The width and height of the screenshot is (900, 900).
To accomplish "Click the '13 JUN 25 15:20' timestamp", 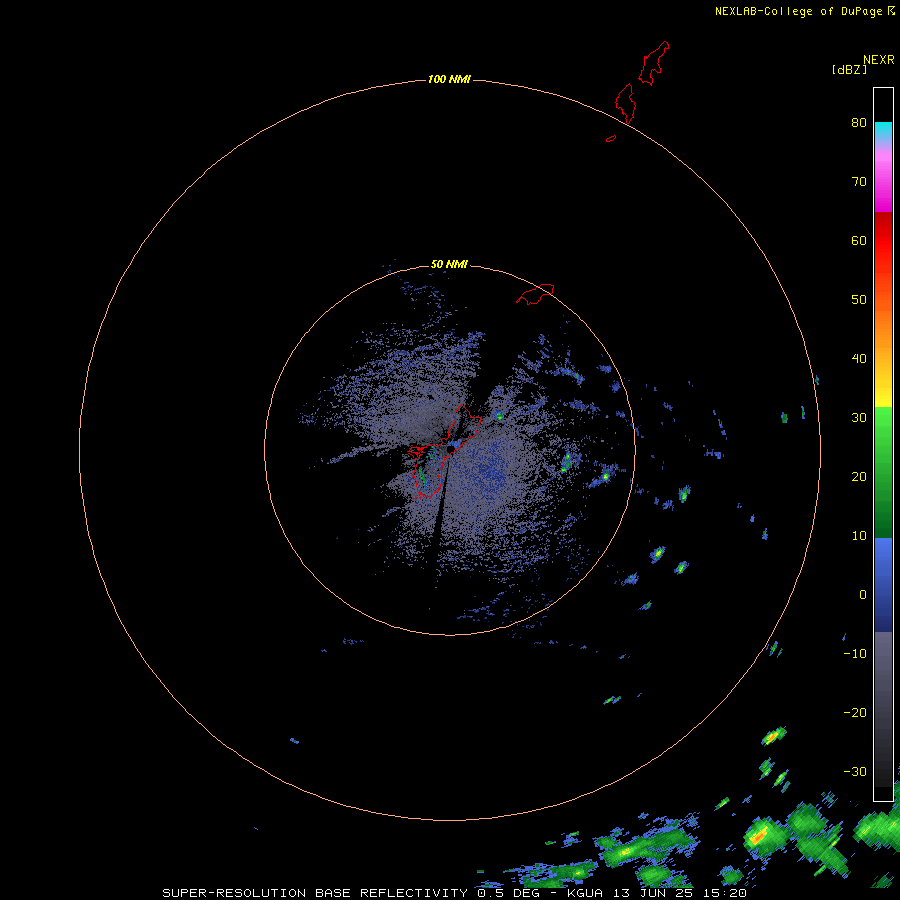I will click(681, 893).
